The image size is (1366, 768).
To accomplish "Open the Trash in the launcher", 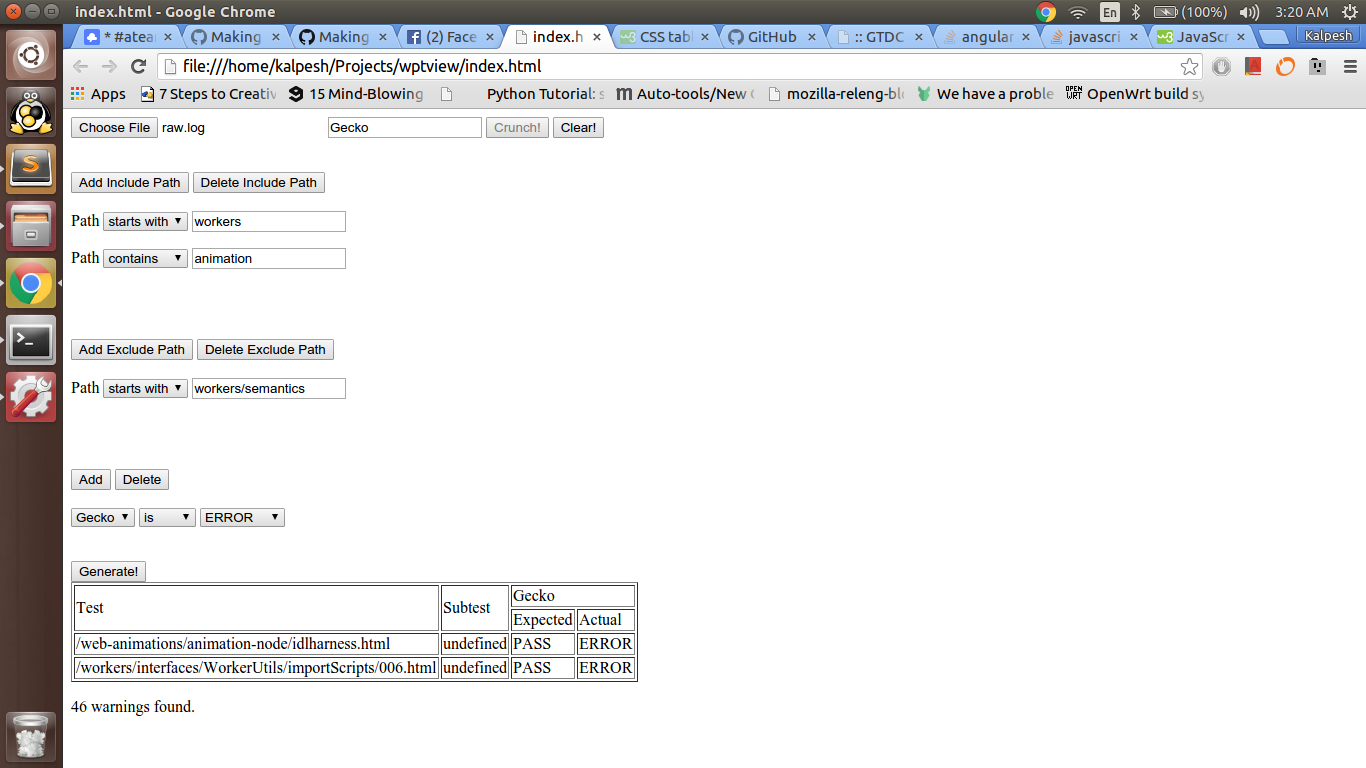I will pos(31,737).
